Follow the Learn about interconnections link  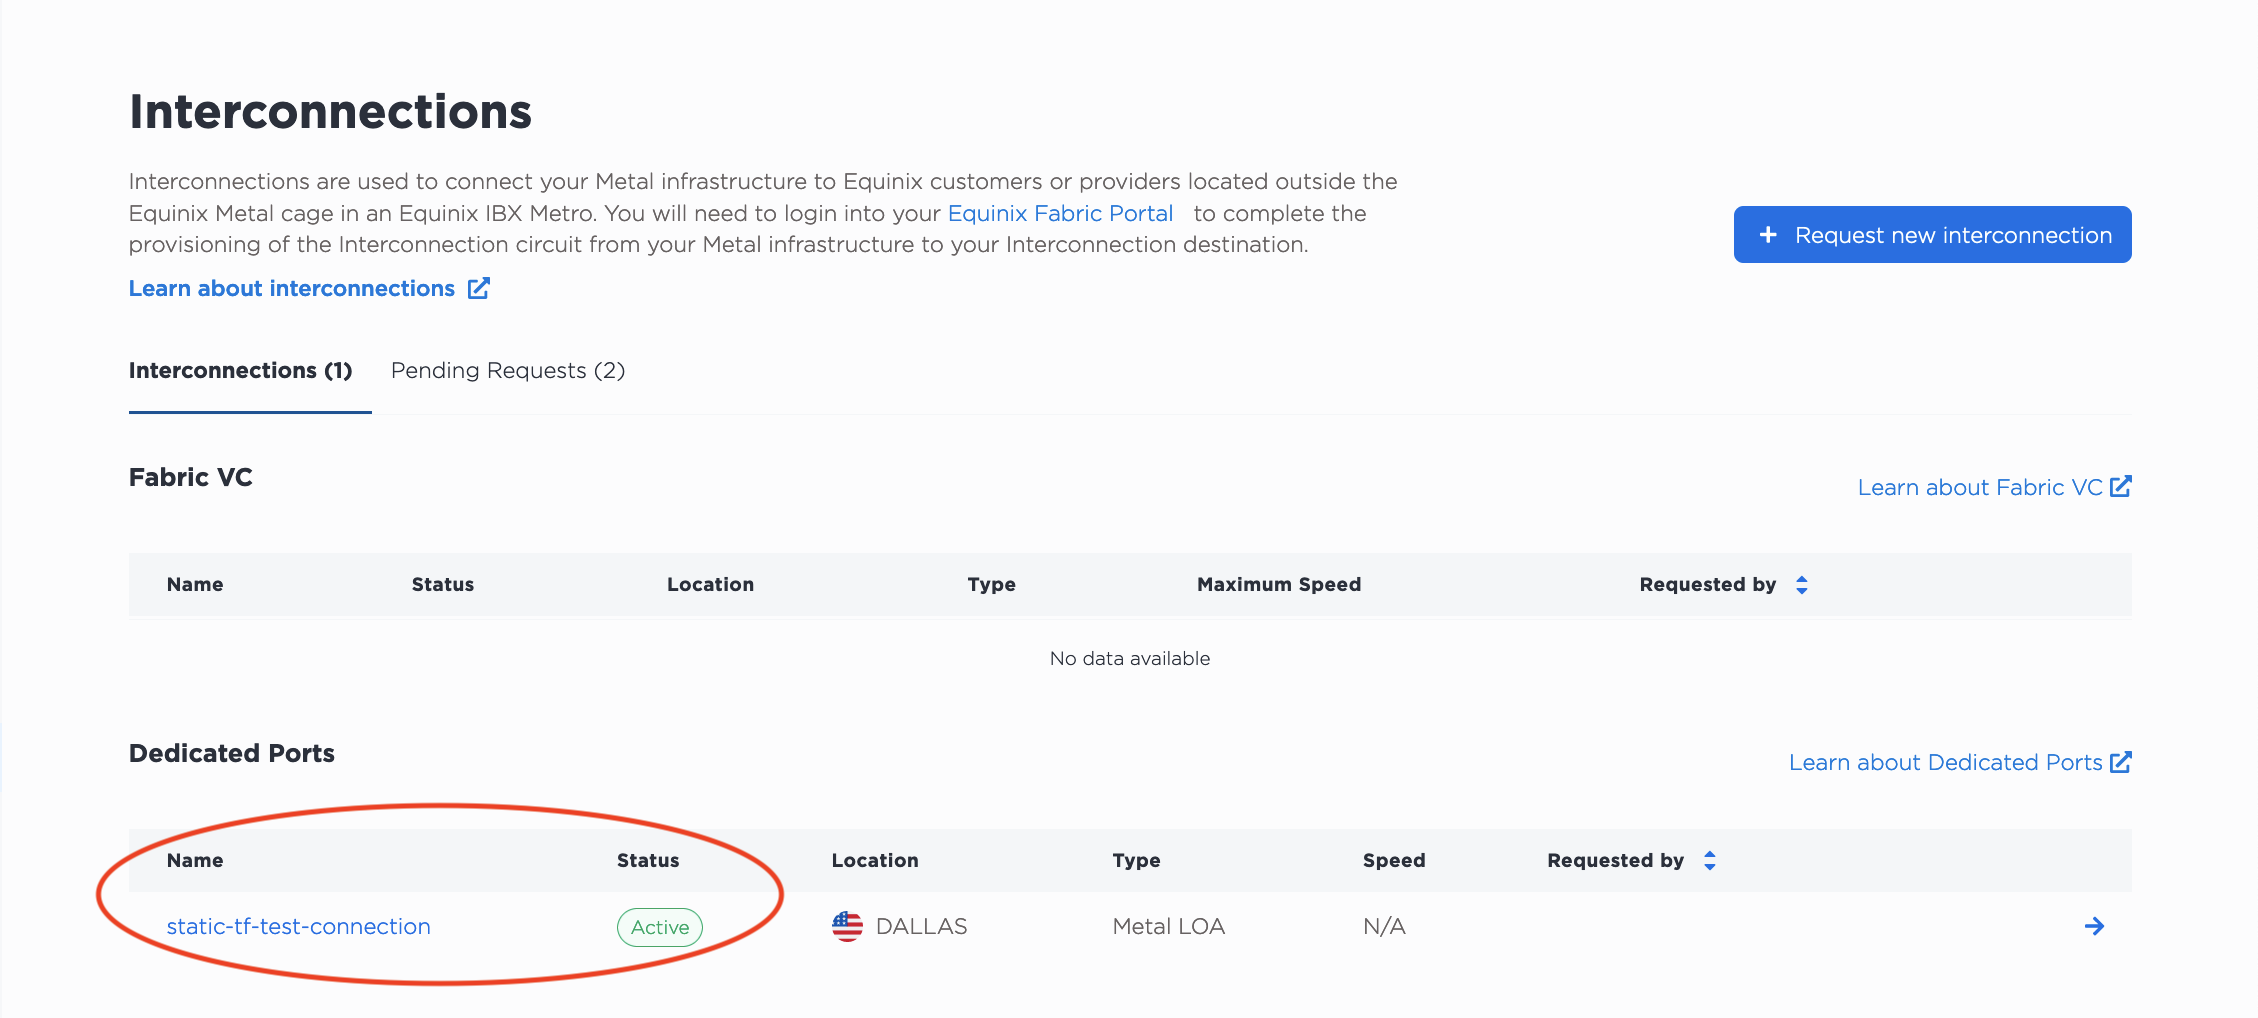(292, 288)
